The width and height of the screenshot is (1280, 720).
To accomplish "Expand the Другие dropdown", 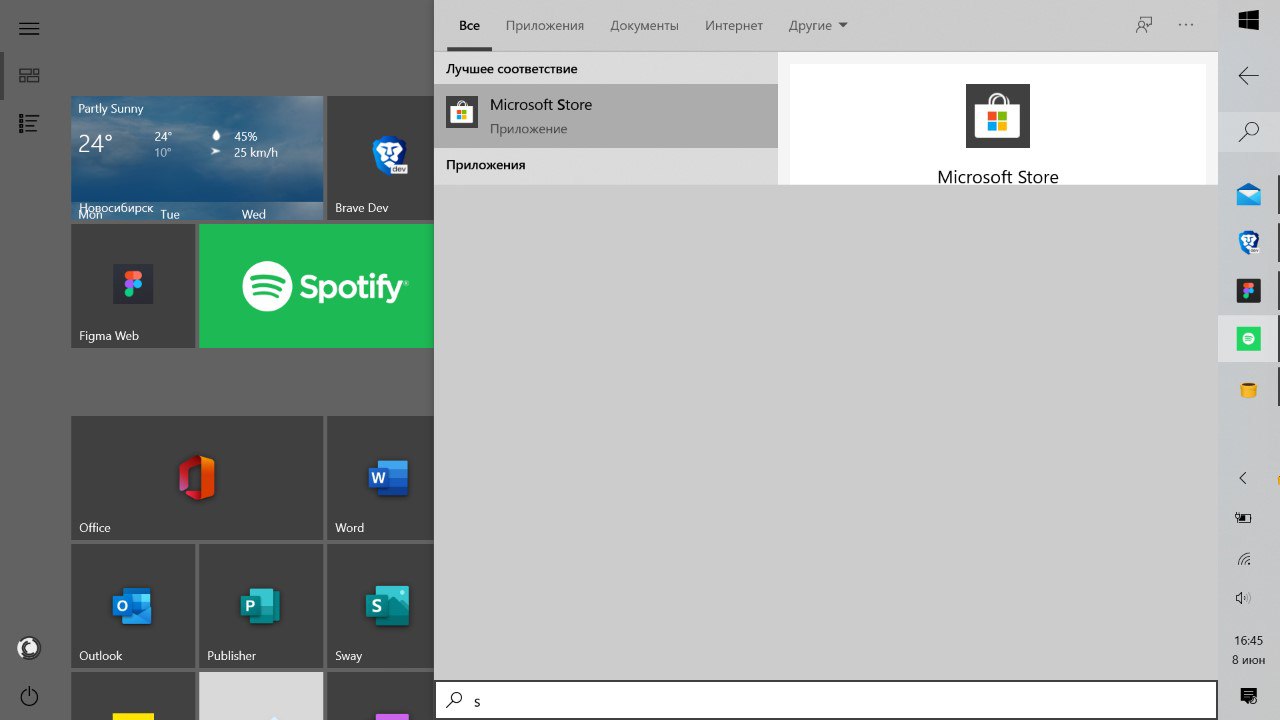I will coord(817,26).
